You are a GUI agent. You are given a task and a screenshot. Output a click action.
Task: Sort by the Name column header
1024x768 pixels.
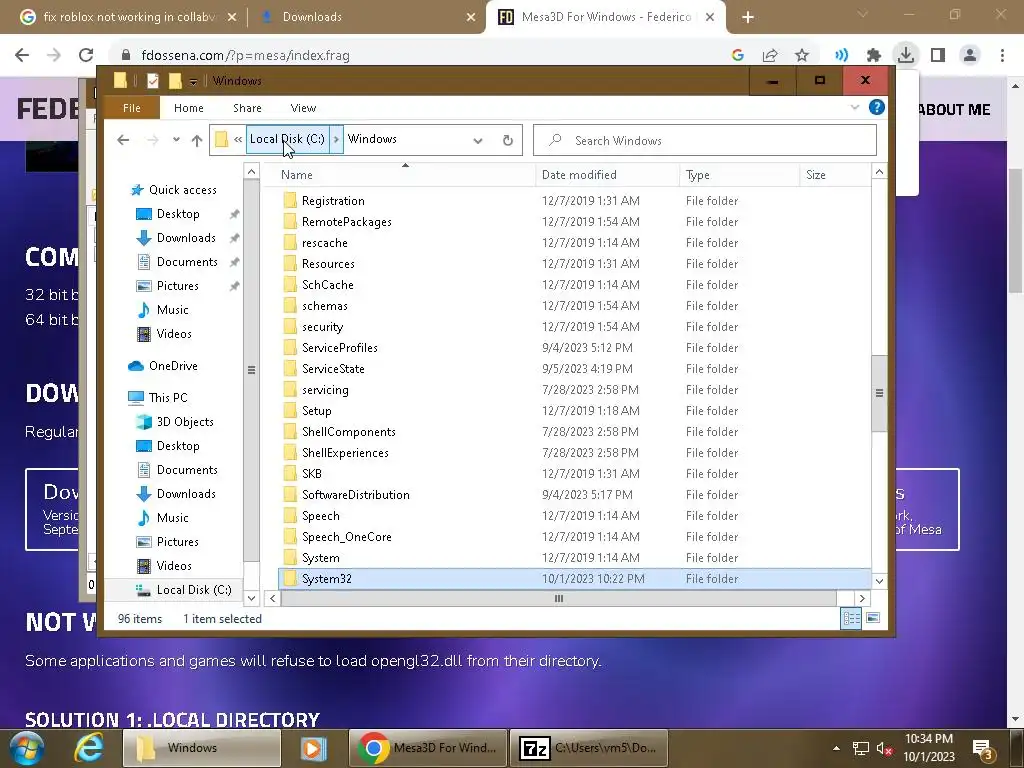pyautogui.click(x=296, y=175)
